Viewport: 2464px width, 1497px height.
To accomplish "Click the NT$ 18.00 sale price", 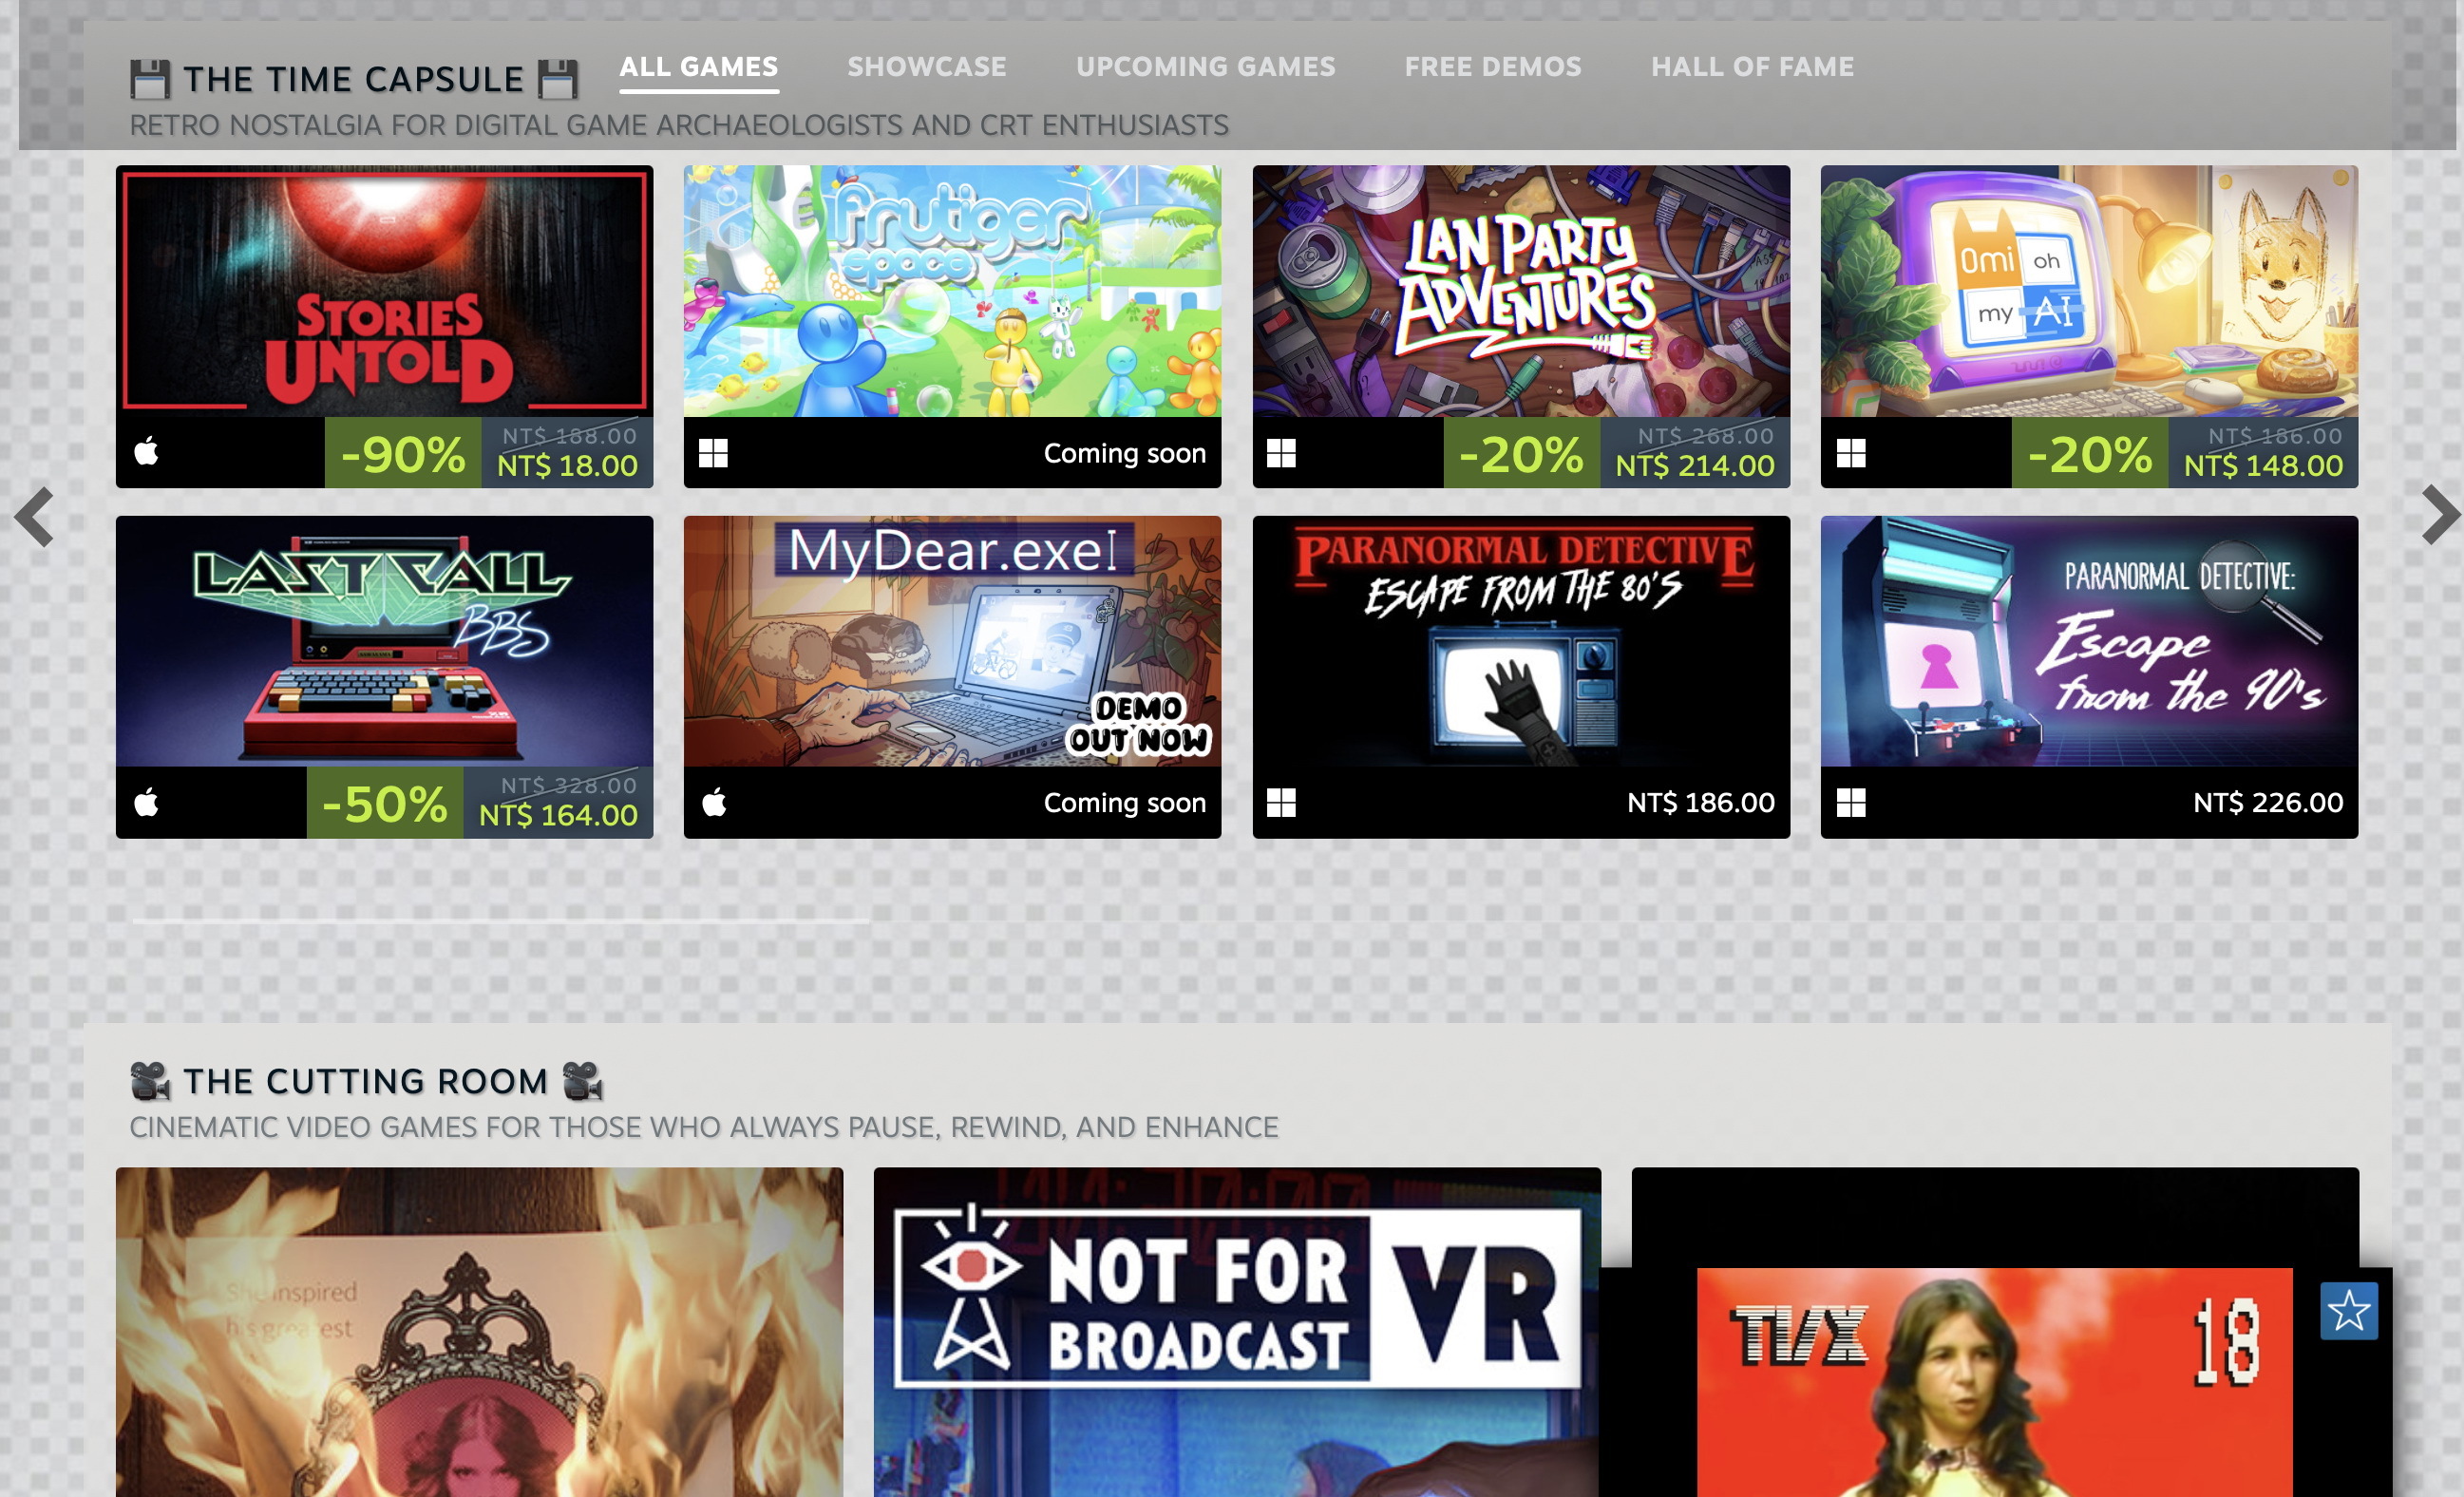I will coord(567,466).
